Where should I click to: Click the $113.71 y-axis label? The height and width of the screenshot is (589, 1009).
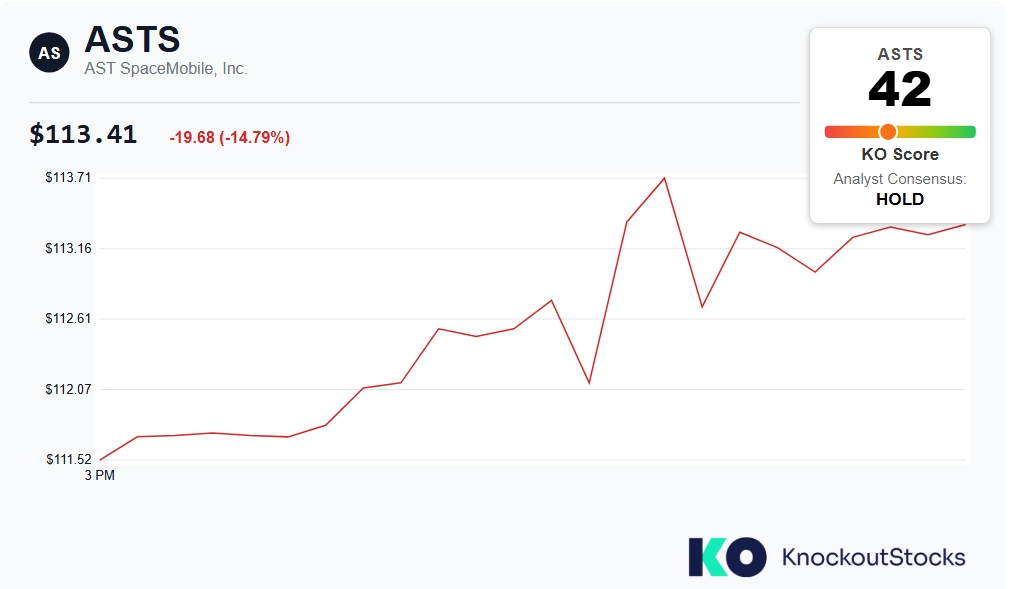[68, 178]
